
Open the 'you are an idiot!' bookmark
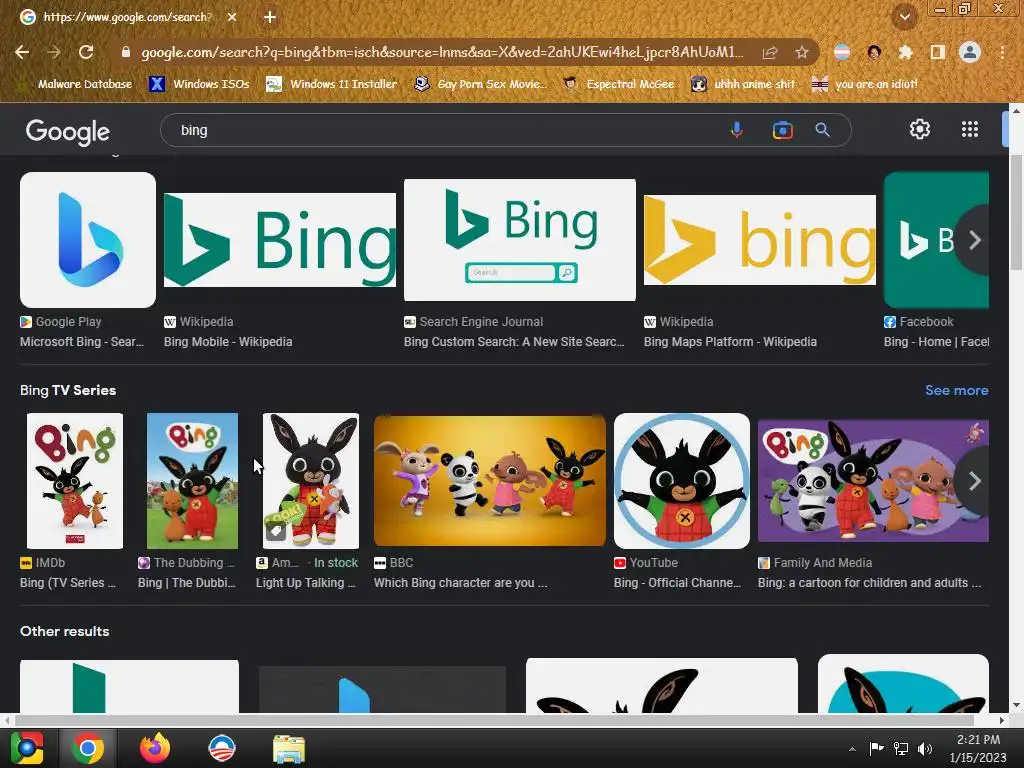coord(864,84)
